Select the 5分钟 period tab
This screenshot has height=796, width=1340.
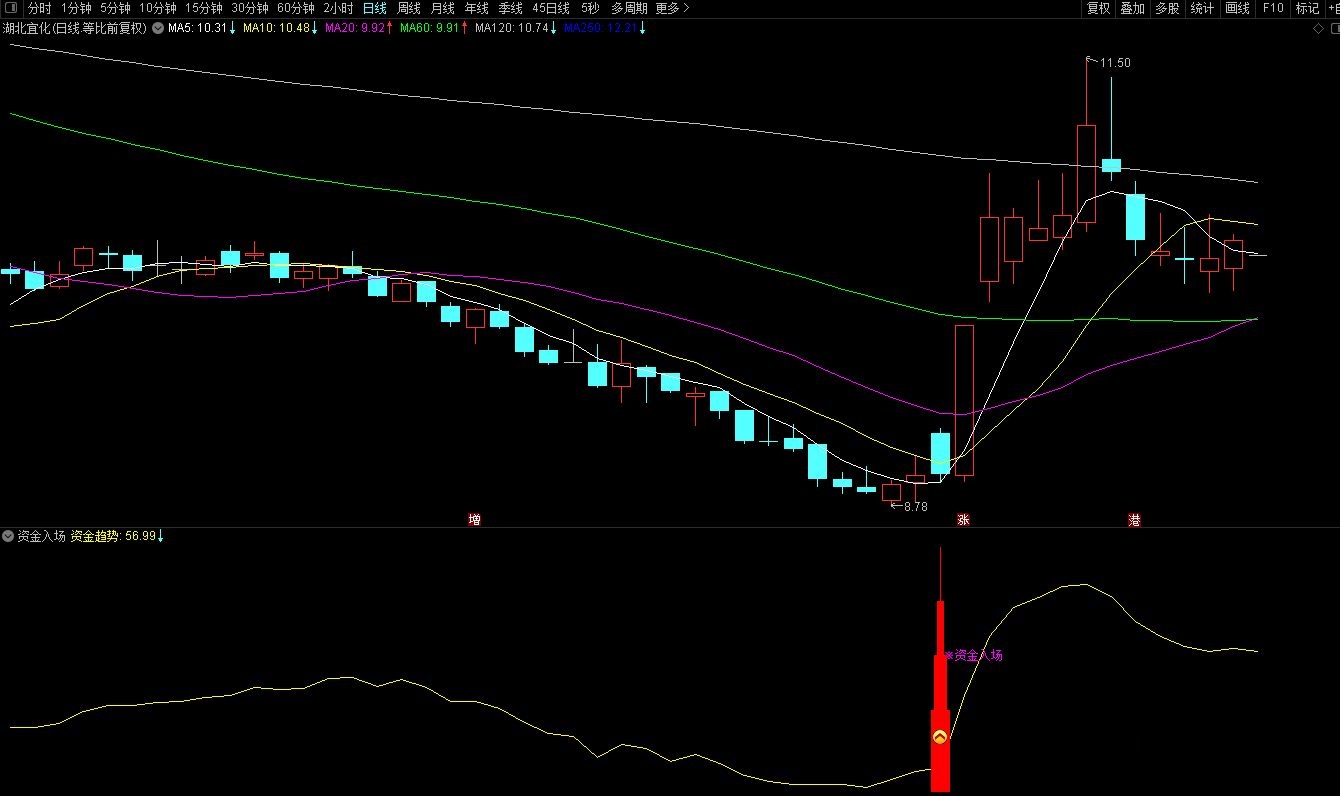115,8
